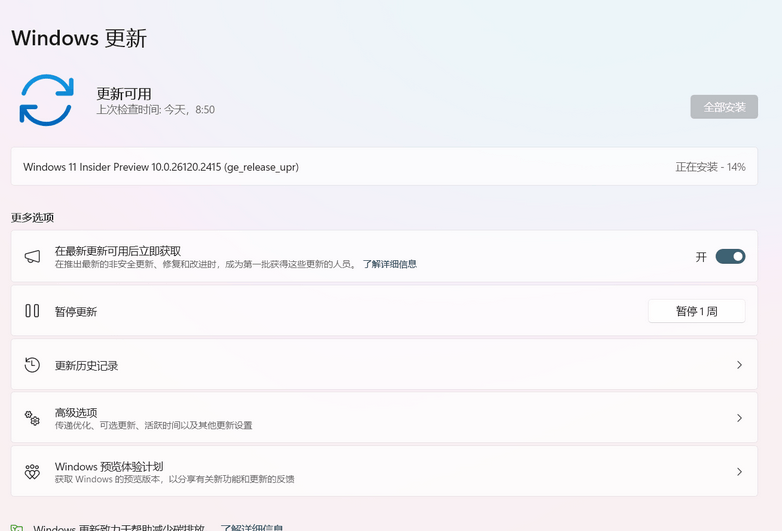Image resolution: width=782 pixels, height=531 pixels.
Task: Click the Windows Insider Program hearts icon
Action: click(32, 472)
